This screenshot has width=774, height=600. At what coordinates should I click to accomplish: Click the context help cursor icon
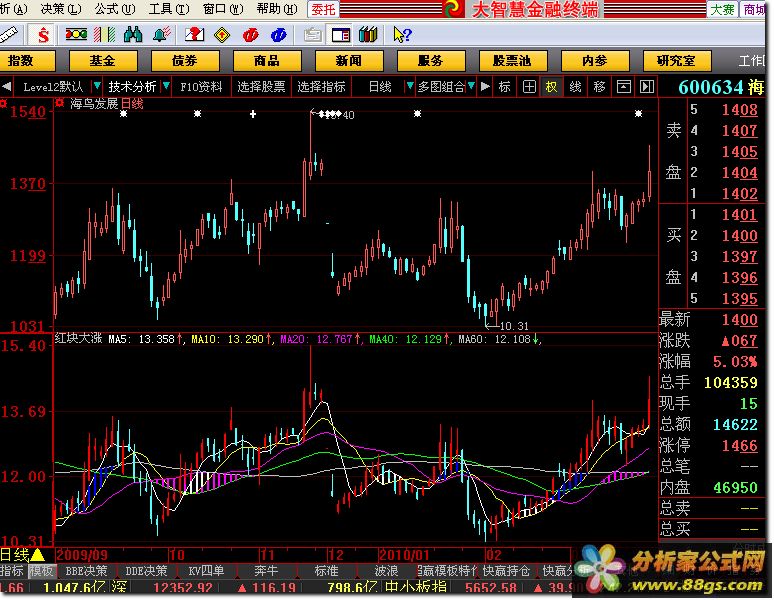(x=402, y=35)
